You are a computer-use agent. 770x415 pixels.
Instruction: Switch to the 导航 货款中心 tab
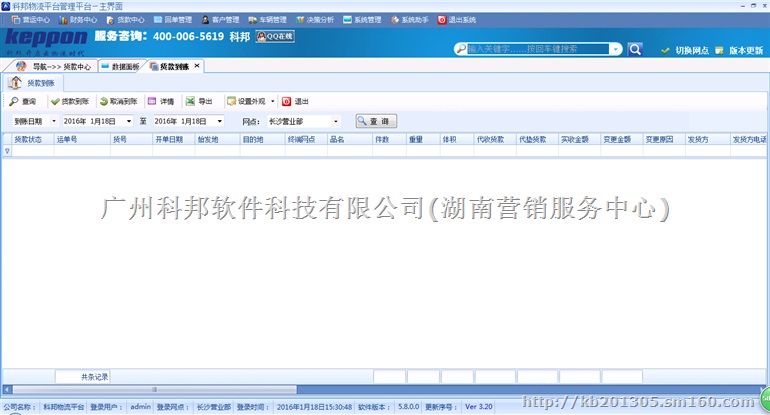(x=54, y=66)
